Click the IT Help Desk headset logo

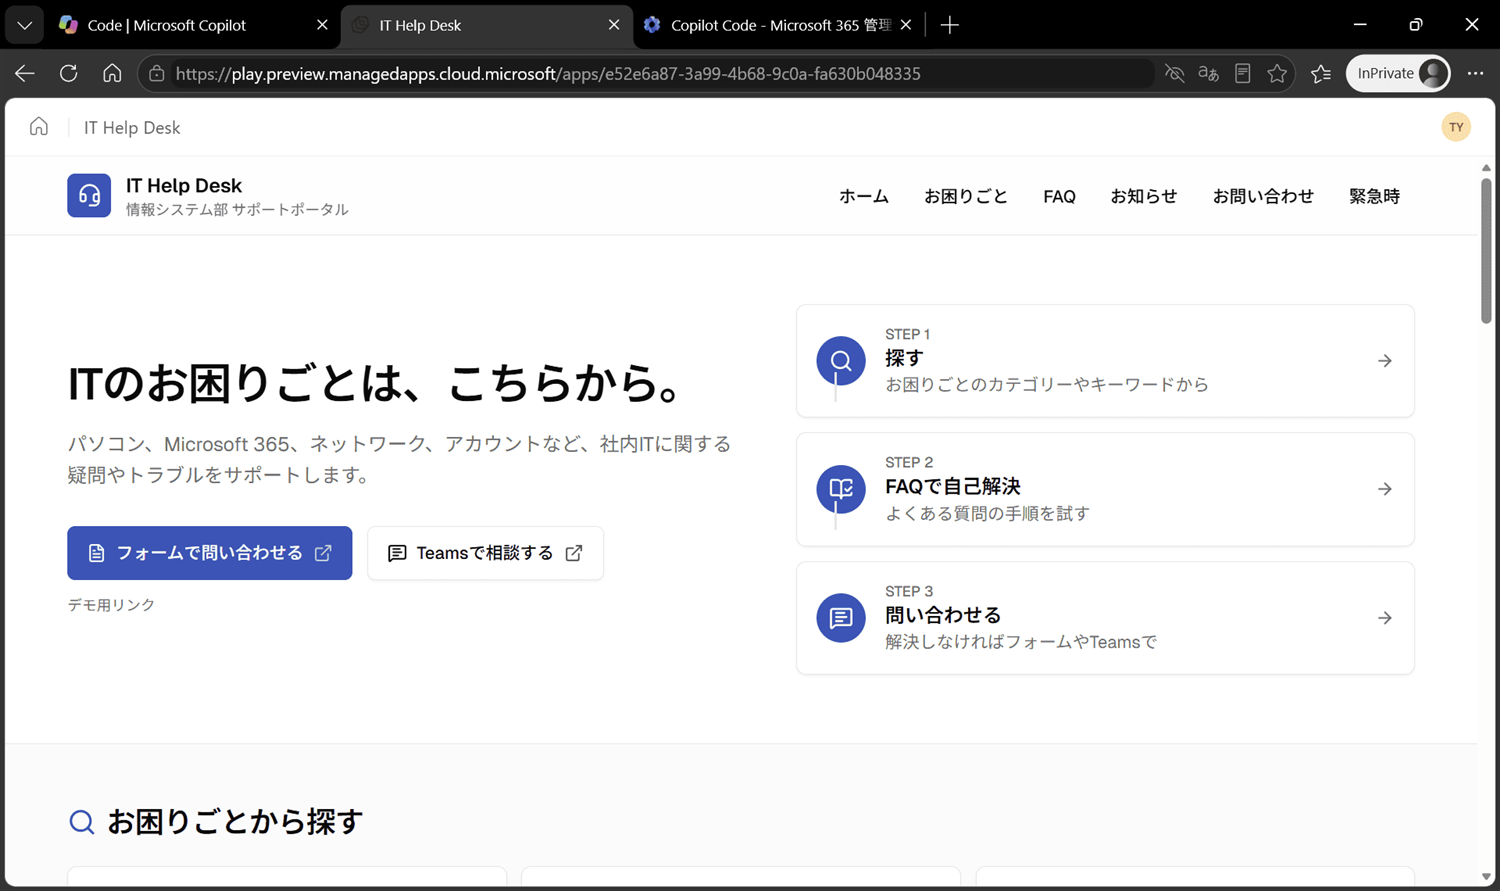pyautogui.click(x=89, y=195)
